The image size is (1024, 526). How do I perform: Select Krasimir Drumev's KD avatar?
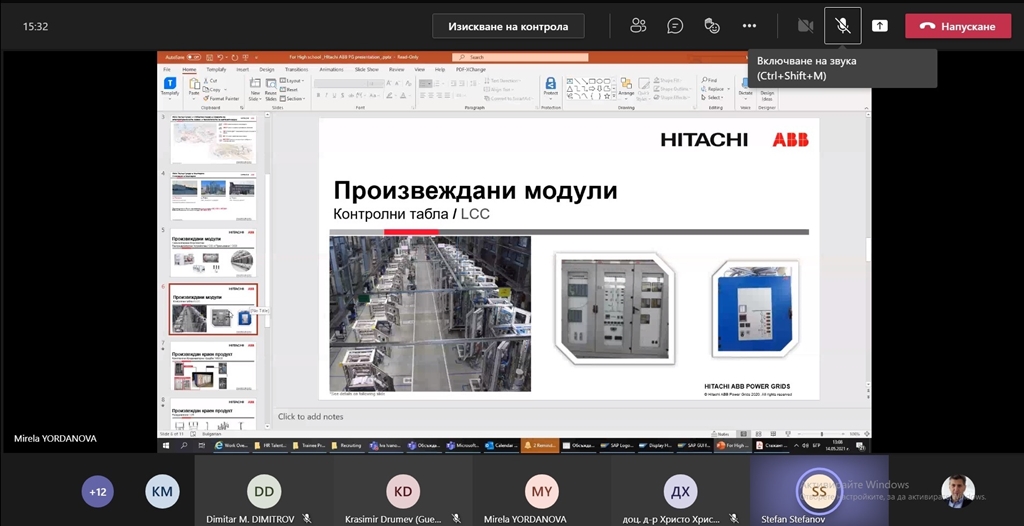[x=403, y=491]
